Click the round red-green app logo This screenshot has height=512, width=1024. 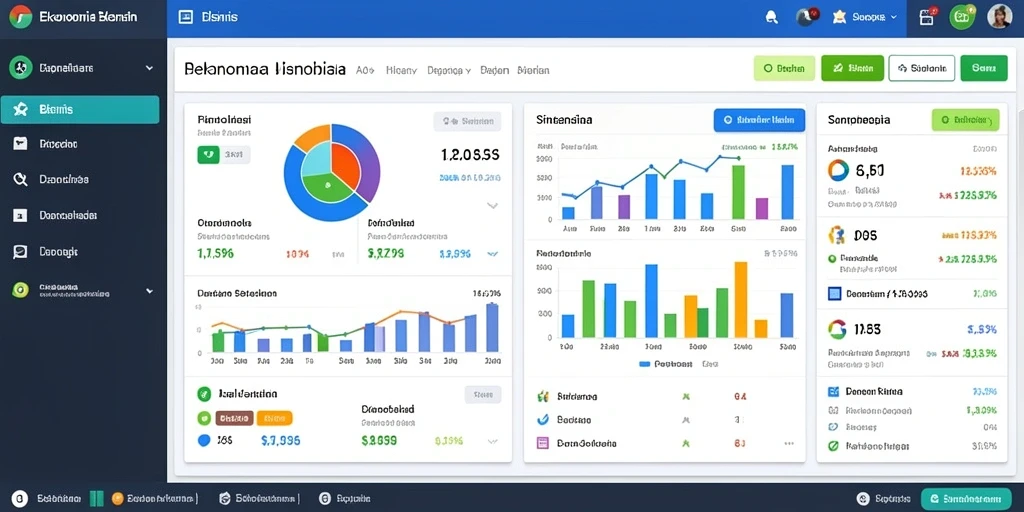20,16
